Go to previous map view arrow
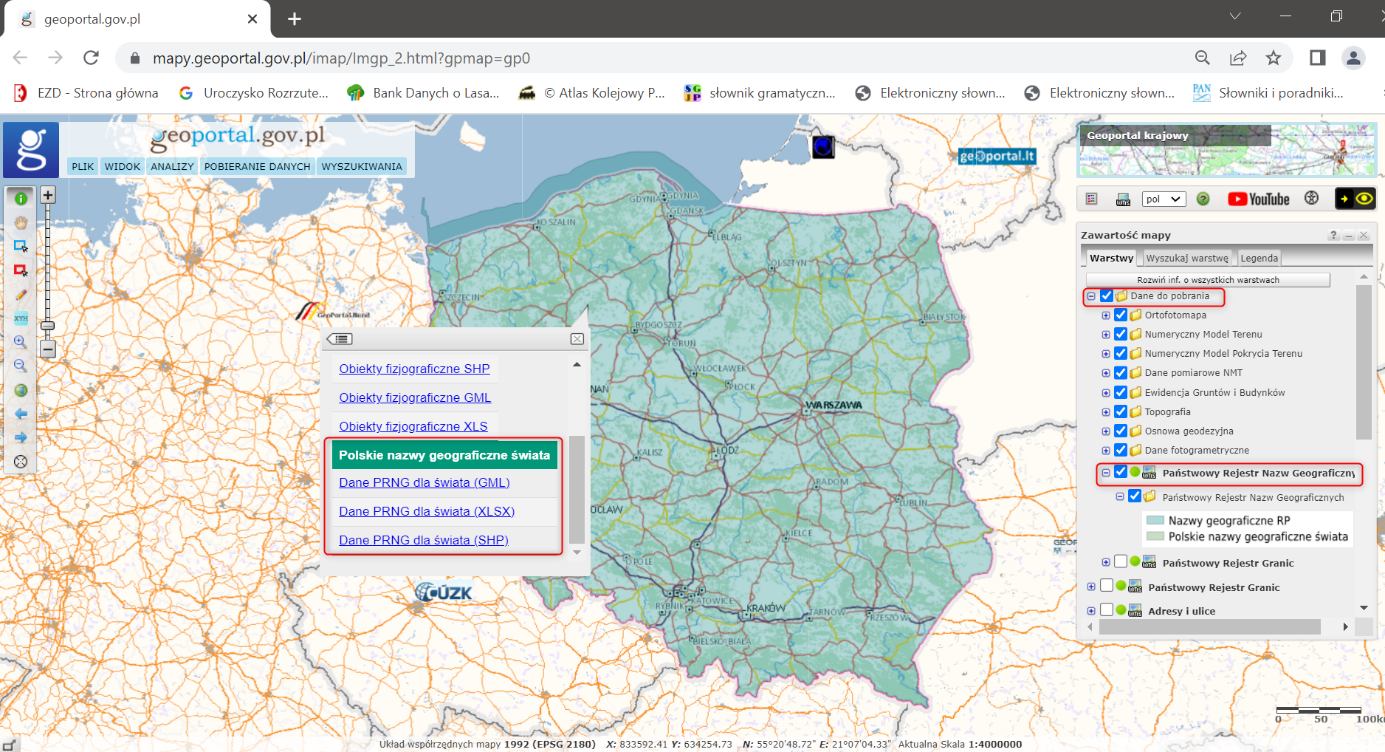The width and height of the screenshot is (1385, 752). click(x=20, y=414)
